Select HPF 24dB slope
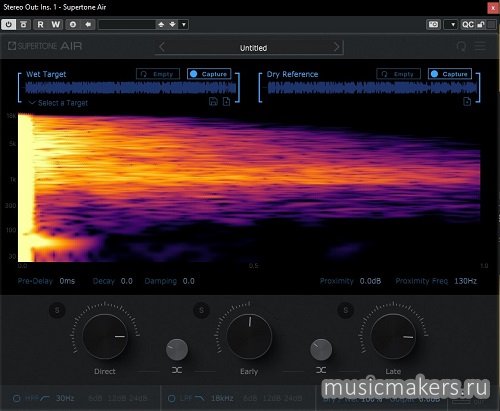Image resolution: width=500 pixels, height=411 pixels. (x=137, y=398)
